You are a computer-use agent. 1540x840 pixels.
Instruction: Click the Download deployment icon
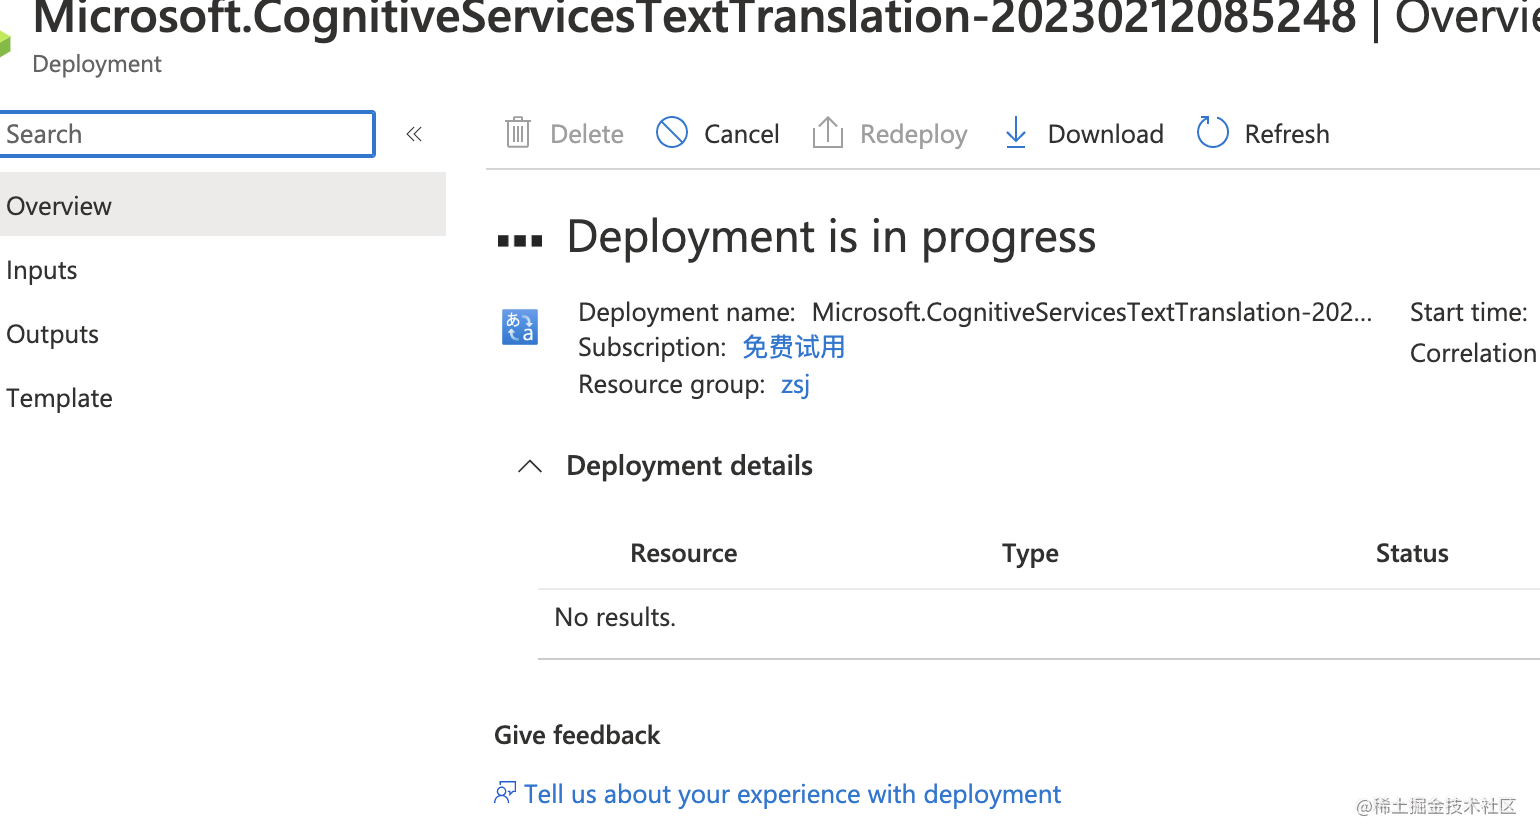click(x=1015, y=132)
